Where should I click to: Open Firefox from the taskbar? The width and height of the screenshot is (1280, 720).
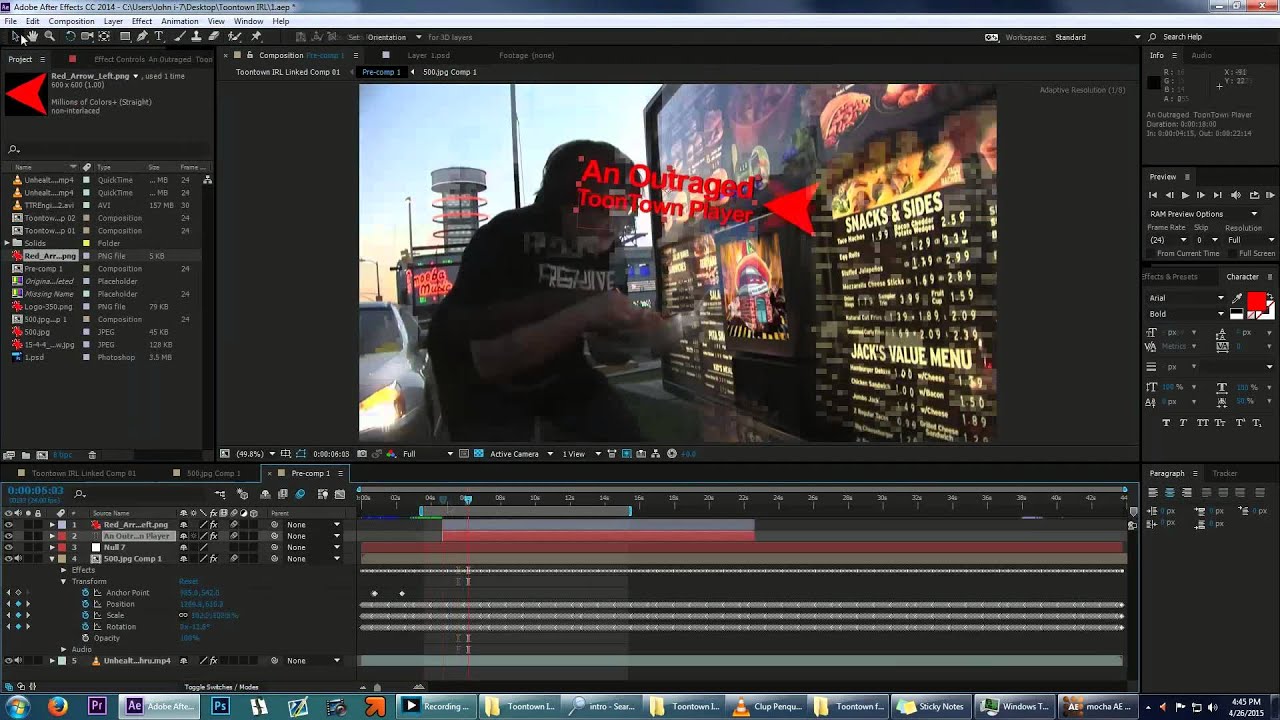coord(57,706)
